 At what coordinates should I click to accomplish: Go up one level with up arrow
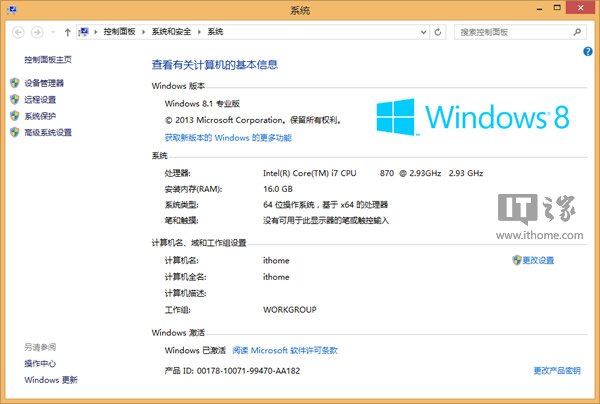[x=68, y=32]
